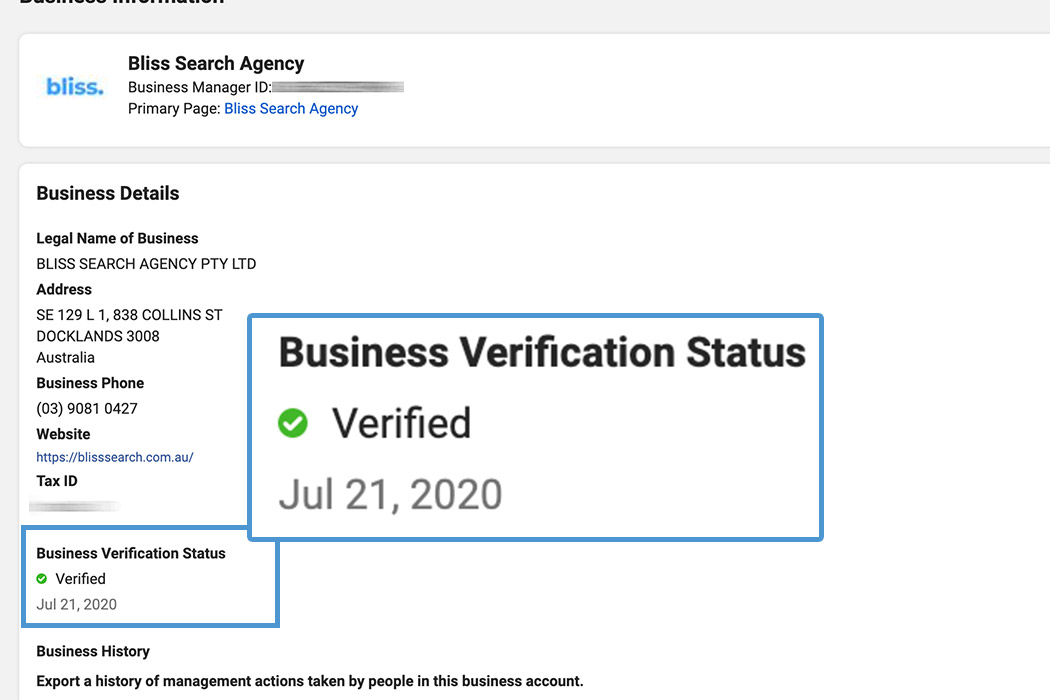Click the small 'Jul 21, 2020' verification date
The width and height of the screenshot is (1050, 700).
[x=76, y=604]
